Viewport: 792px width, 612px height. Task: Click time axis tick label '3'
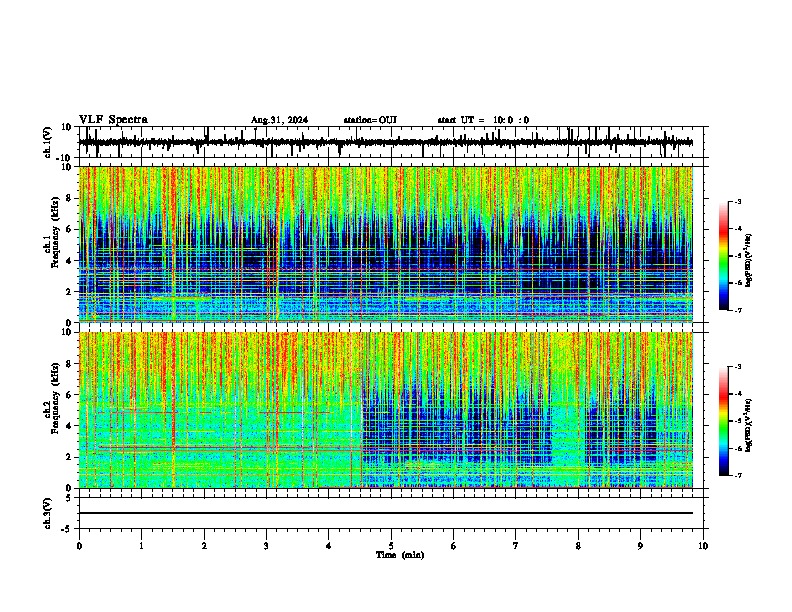266,546
